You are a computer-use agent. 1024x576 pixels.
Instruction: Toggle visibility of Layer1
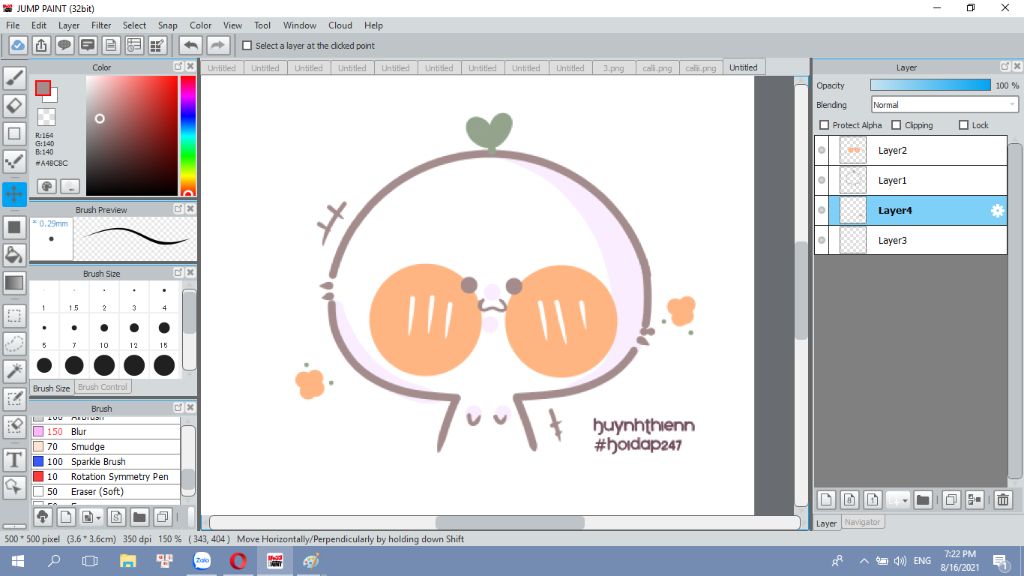pos(822,180)
